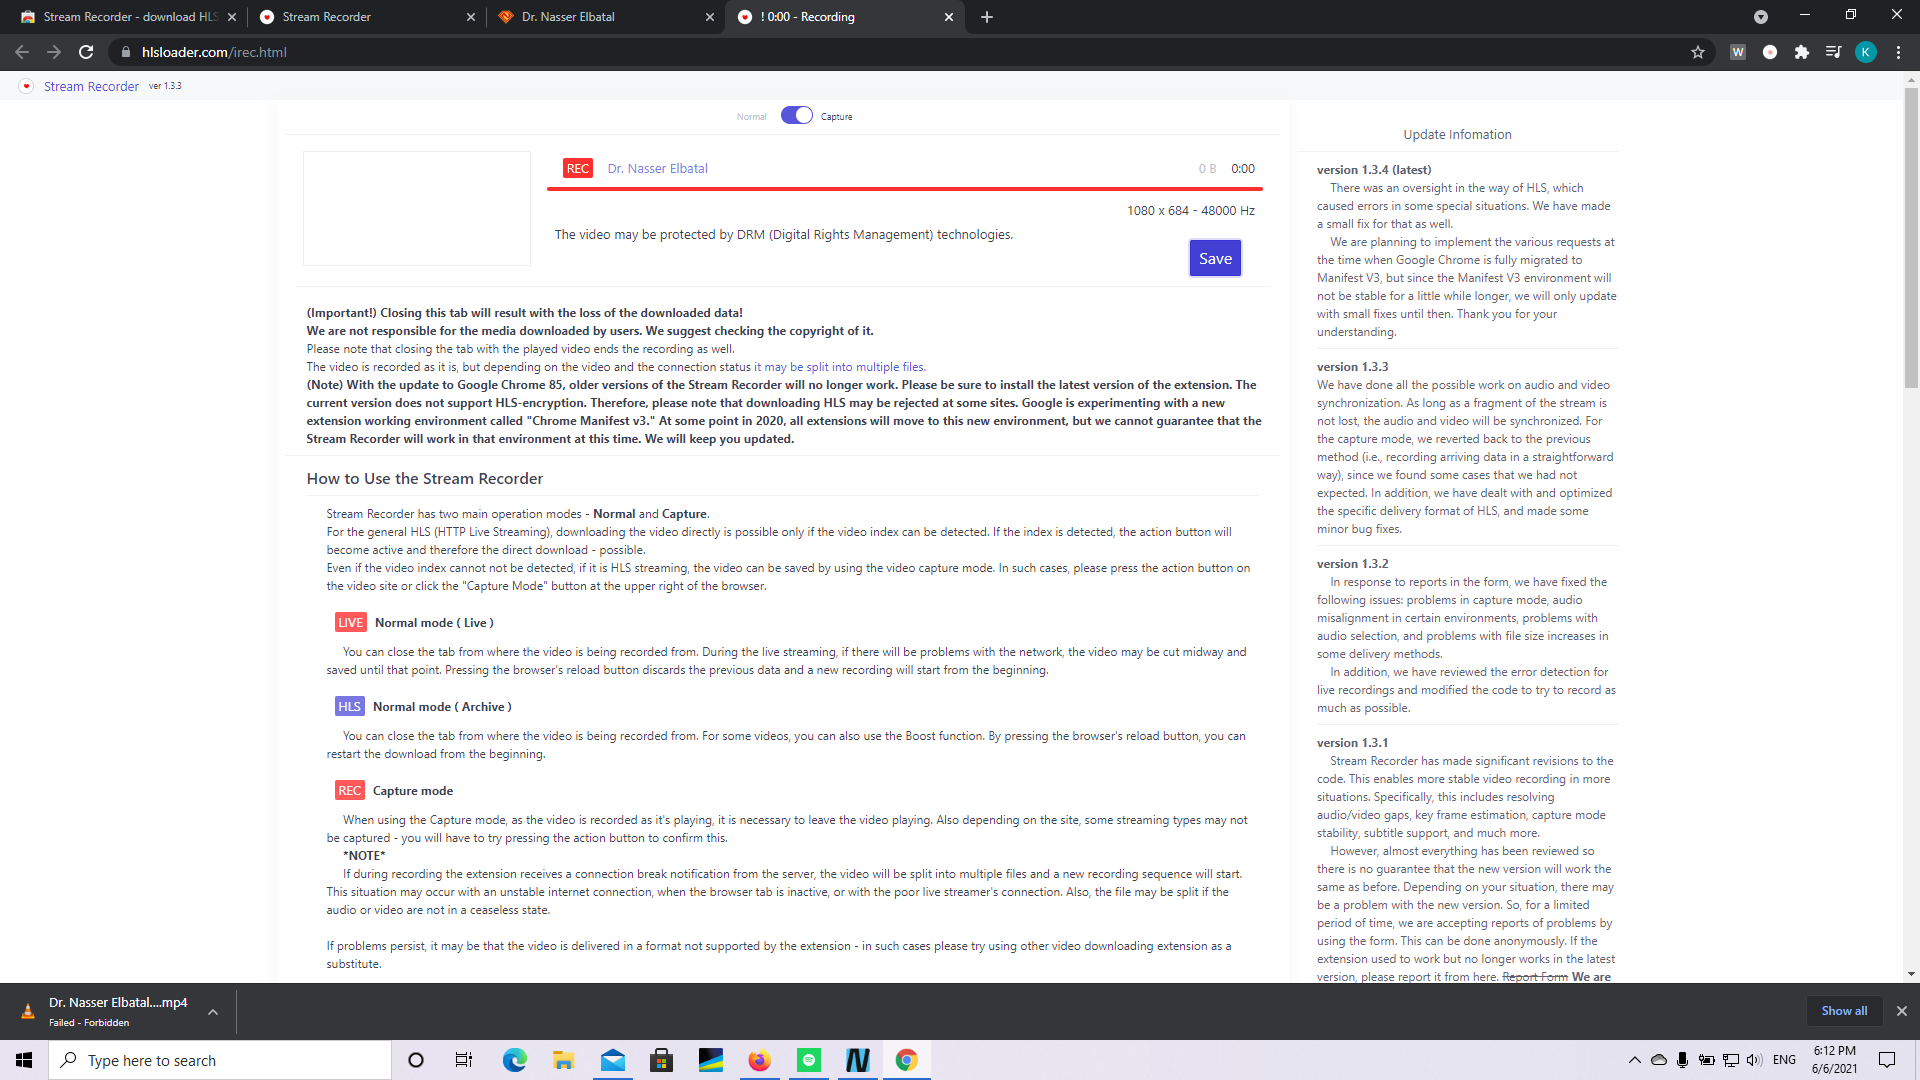Click the red REC badge next to Dr. Nasser Elbatal
This screenshot has height=1080, width=1920.
(x=577, y=169)
